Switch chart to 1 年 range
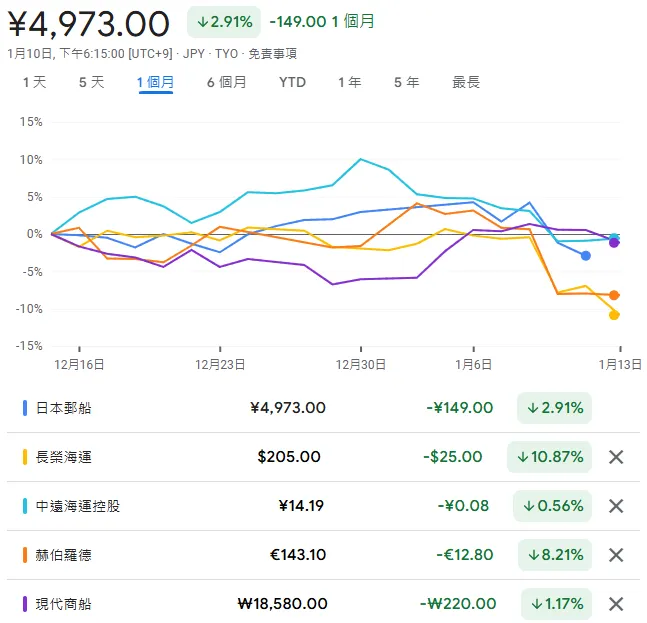This screenshot has height=623, width=647. point(349,82)
